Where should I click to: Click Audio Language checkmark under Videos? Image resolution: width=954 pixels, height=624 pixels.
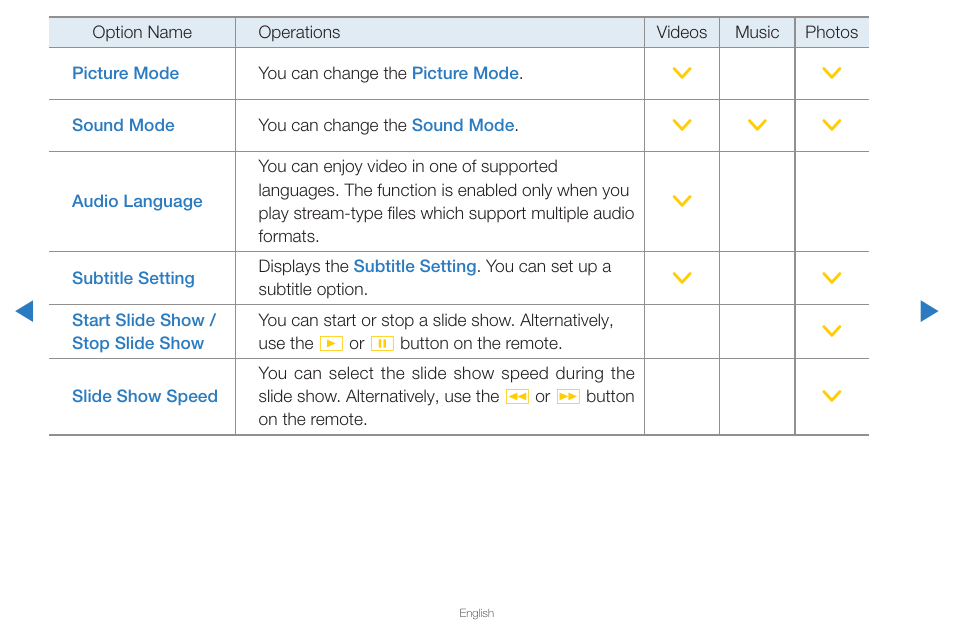pos(682,201)
